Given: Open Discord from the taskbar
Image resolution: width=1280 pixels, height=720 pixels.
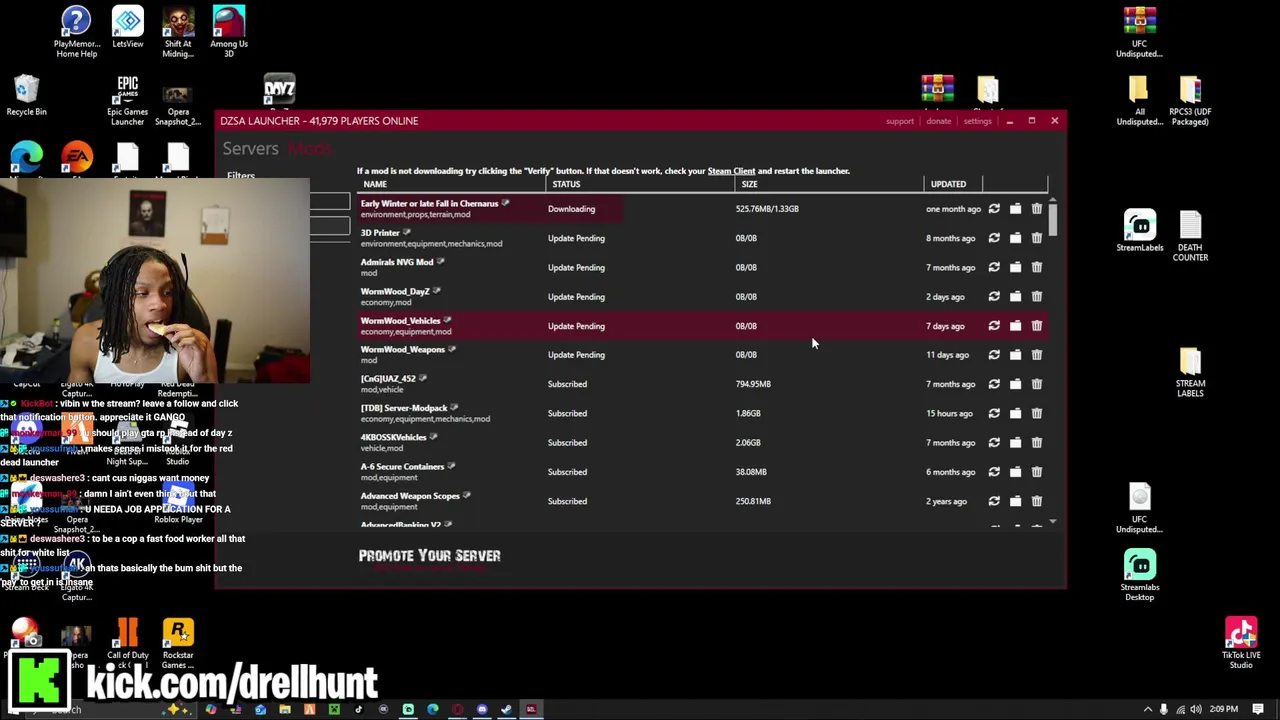Looking at the screenshot, I should (x=482, y=709).
